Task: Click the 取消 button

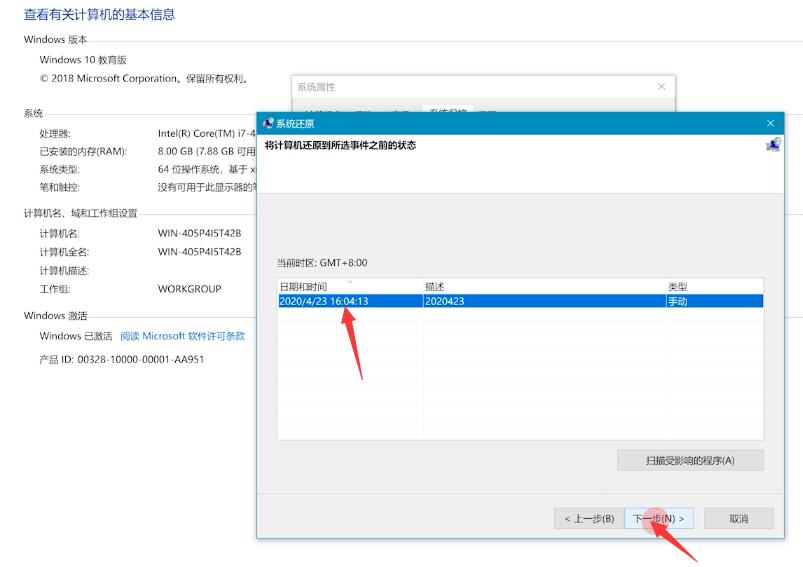Action: (738, 518)
